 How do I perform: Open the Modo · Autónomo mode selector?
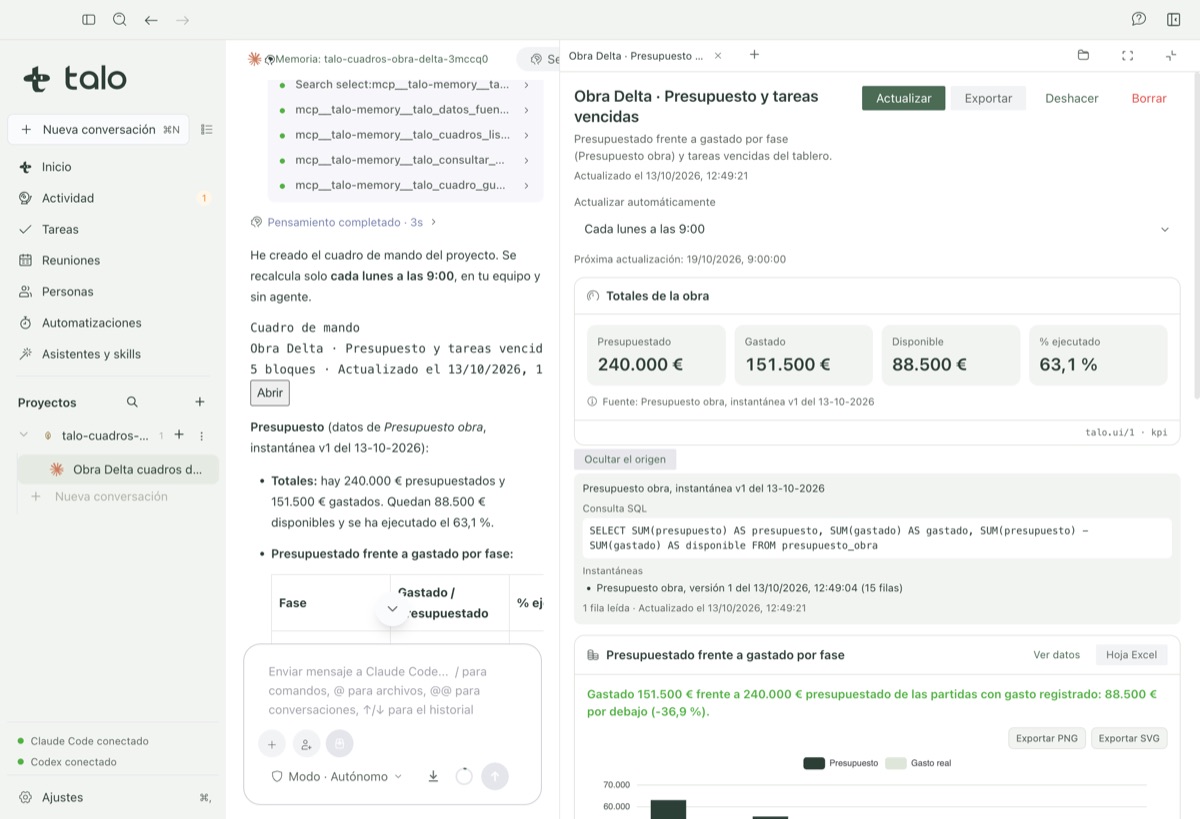[x=337, y=776]
